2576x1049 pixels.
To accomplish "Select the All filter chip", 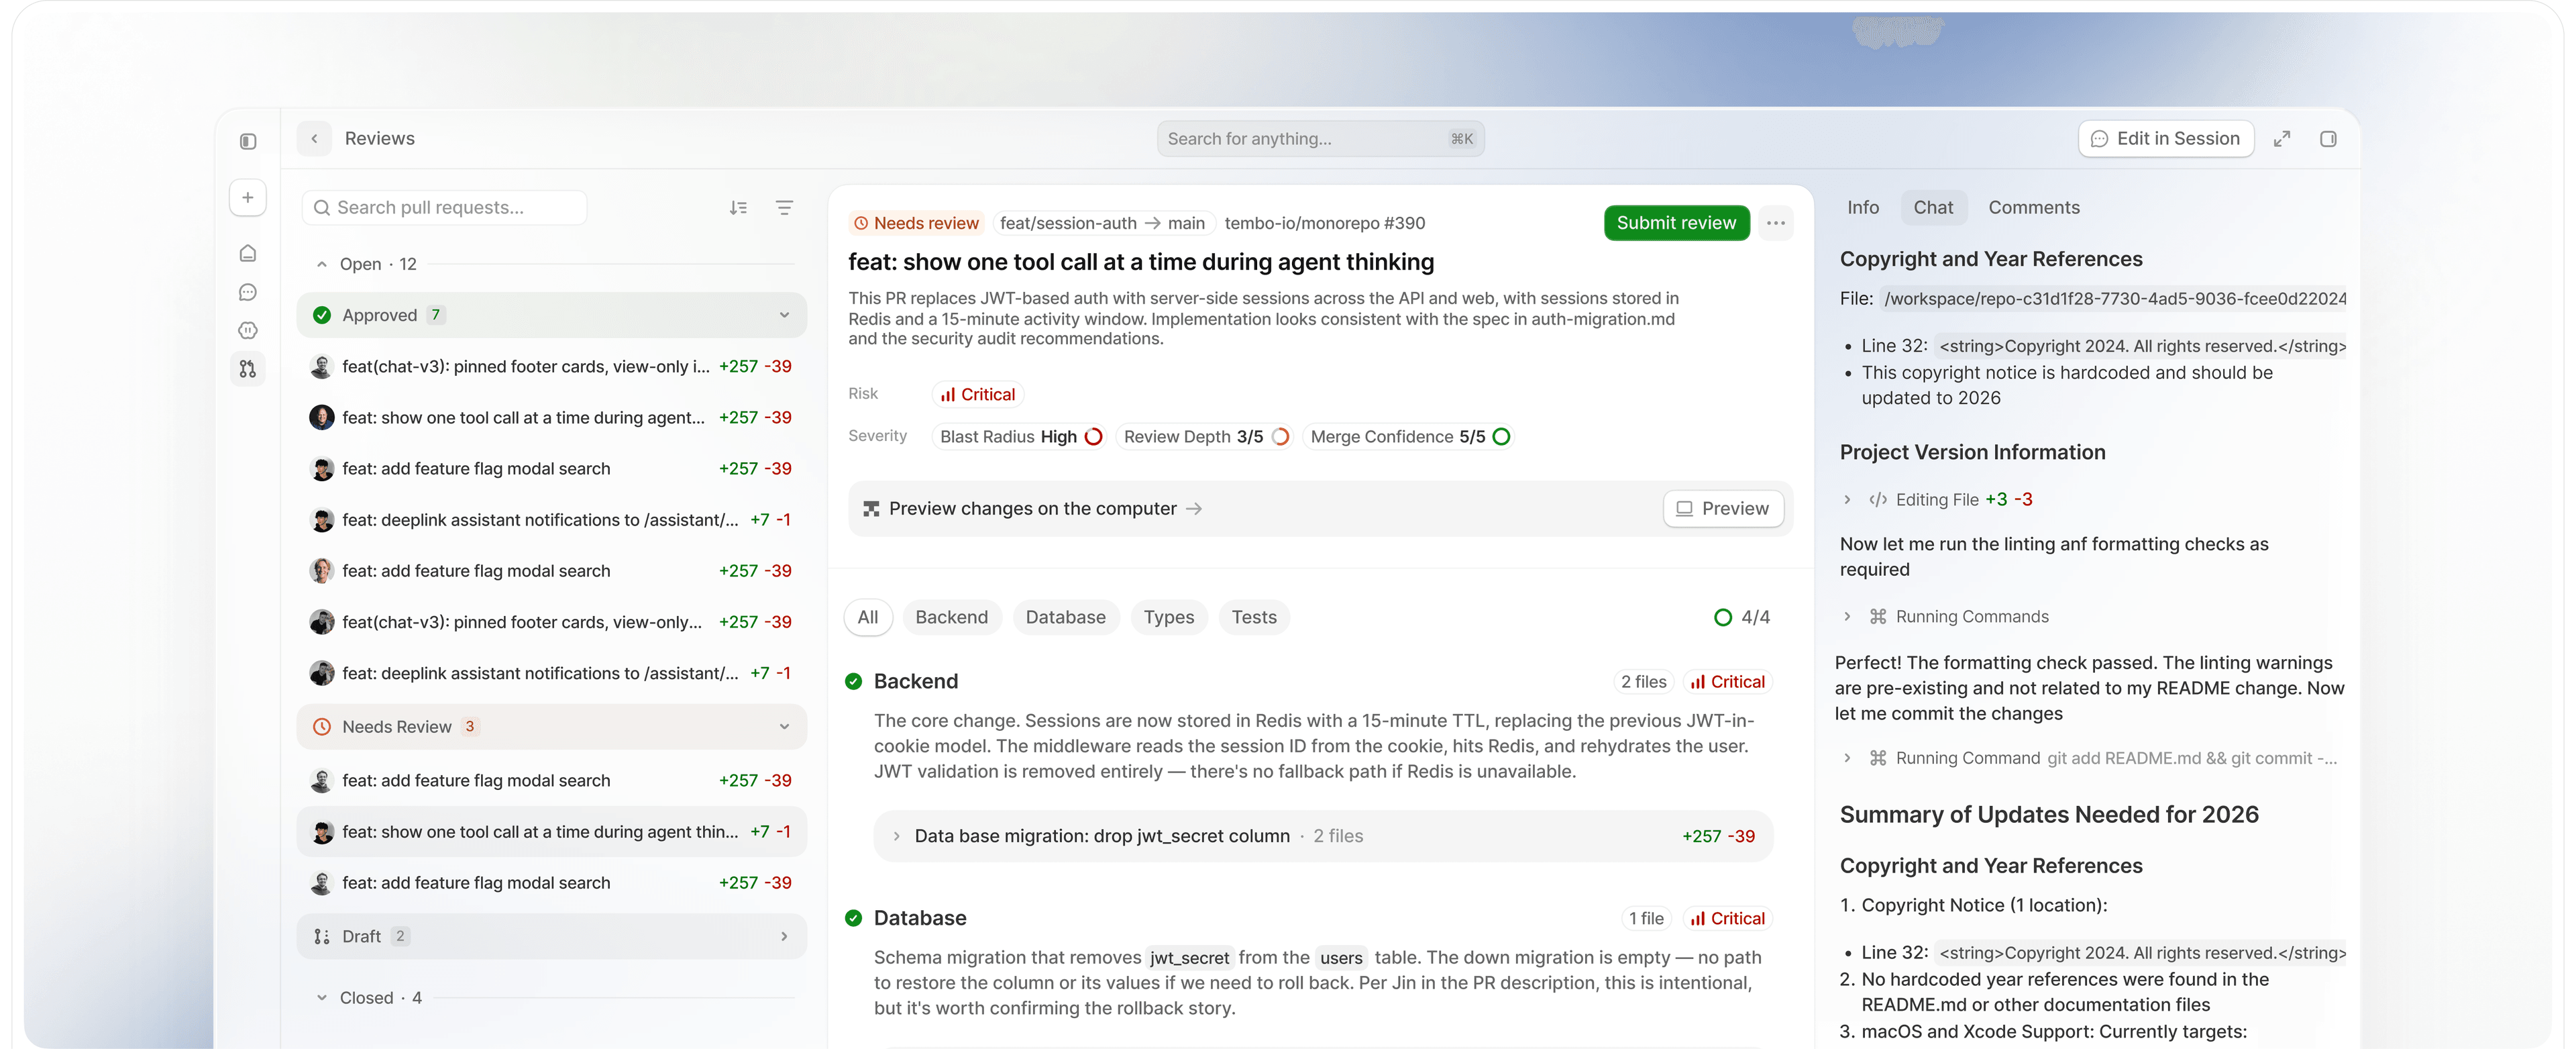I will (868, 617).
